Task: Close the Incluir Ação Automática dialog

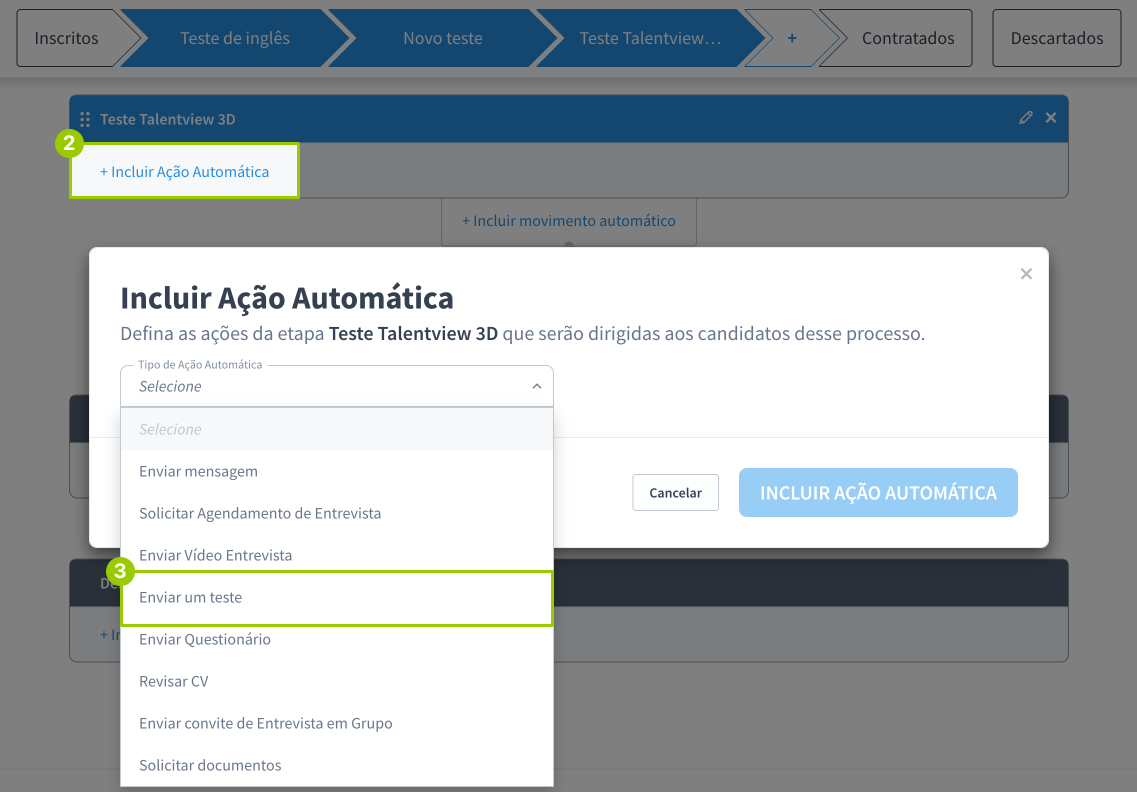Action: (x=1026, y=274)
